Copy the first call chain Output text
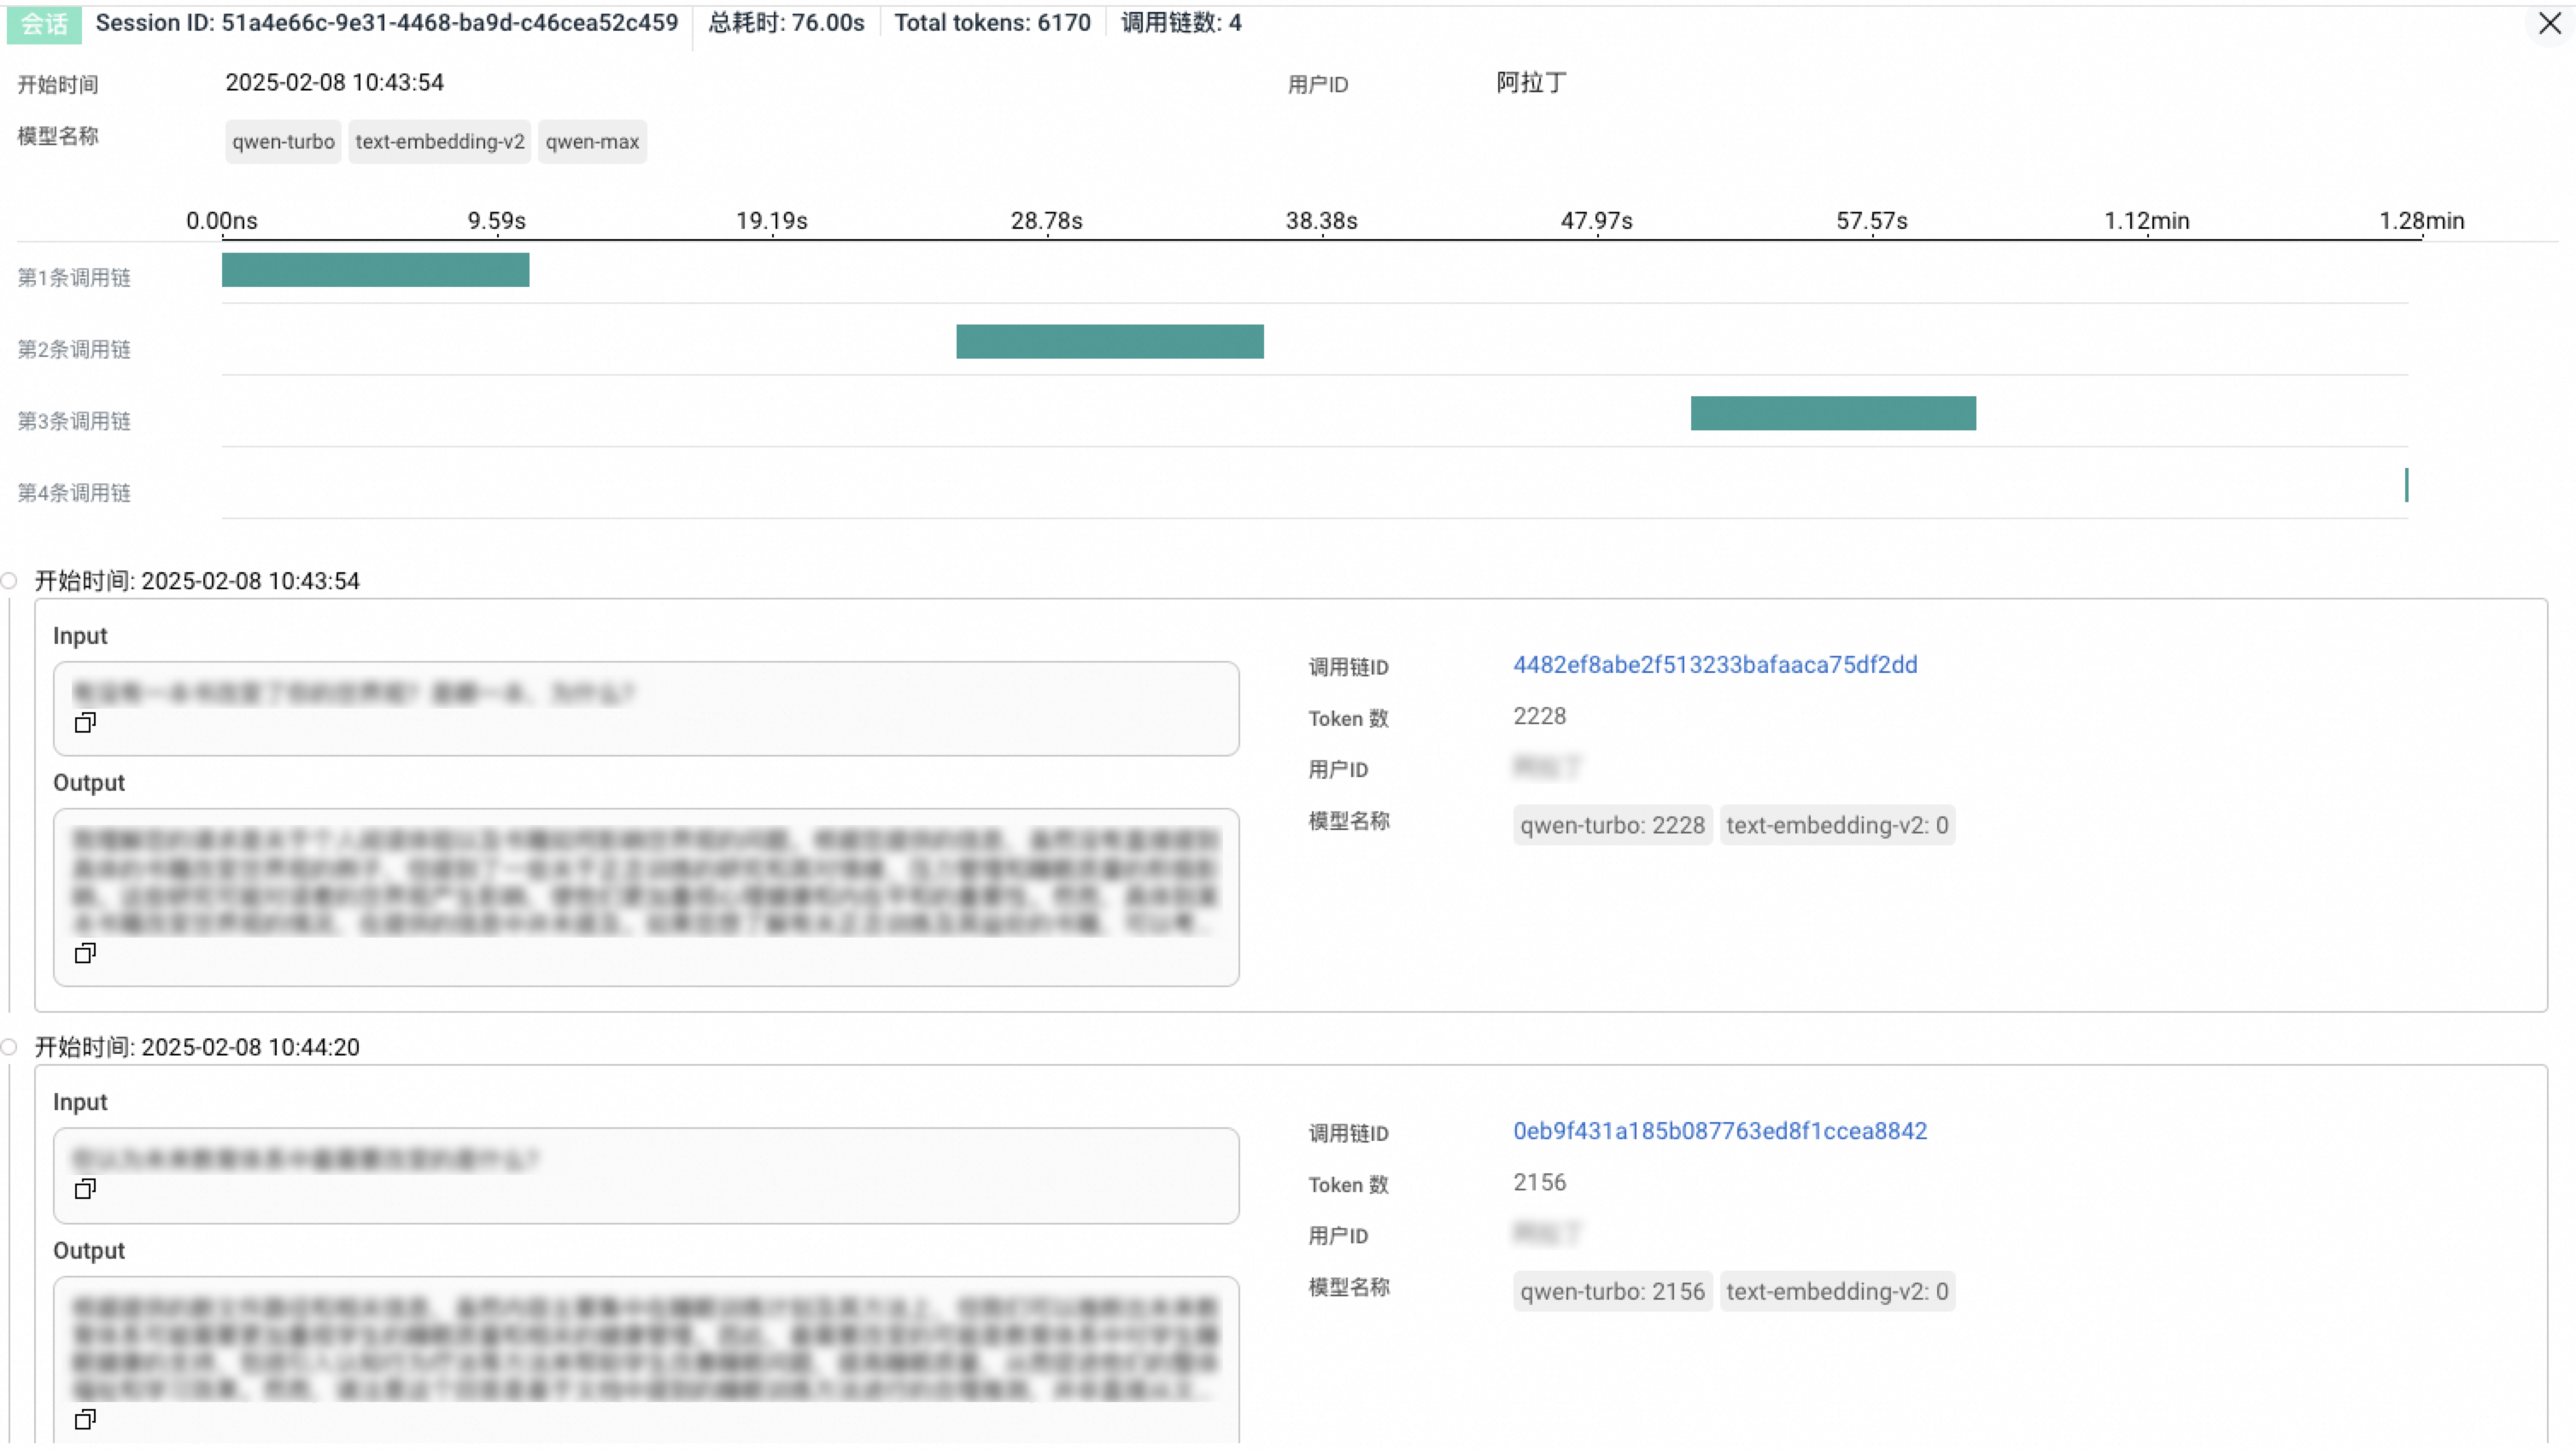 click(x=85, y=953)
